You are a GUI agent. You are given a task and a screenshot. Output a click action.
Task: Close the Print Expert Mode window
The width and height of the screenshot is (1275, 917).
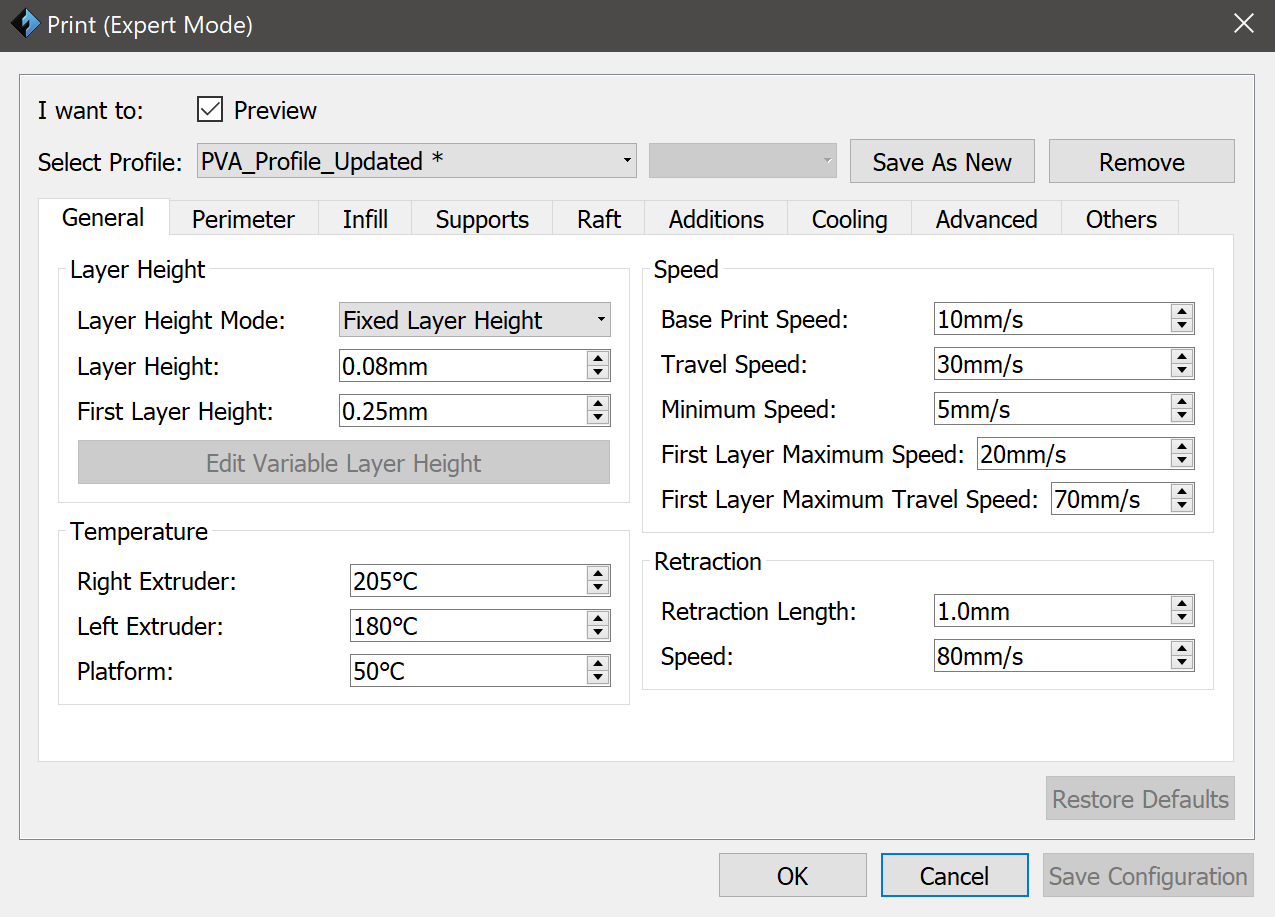tap(1243, 24)
